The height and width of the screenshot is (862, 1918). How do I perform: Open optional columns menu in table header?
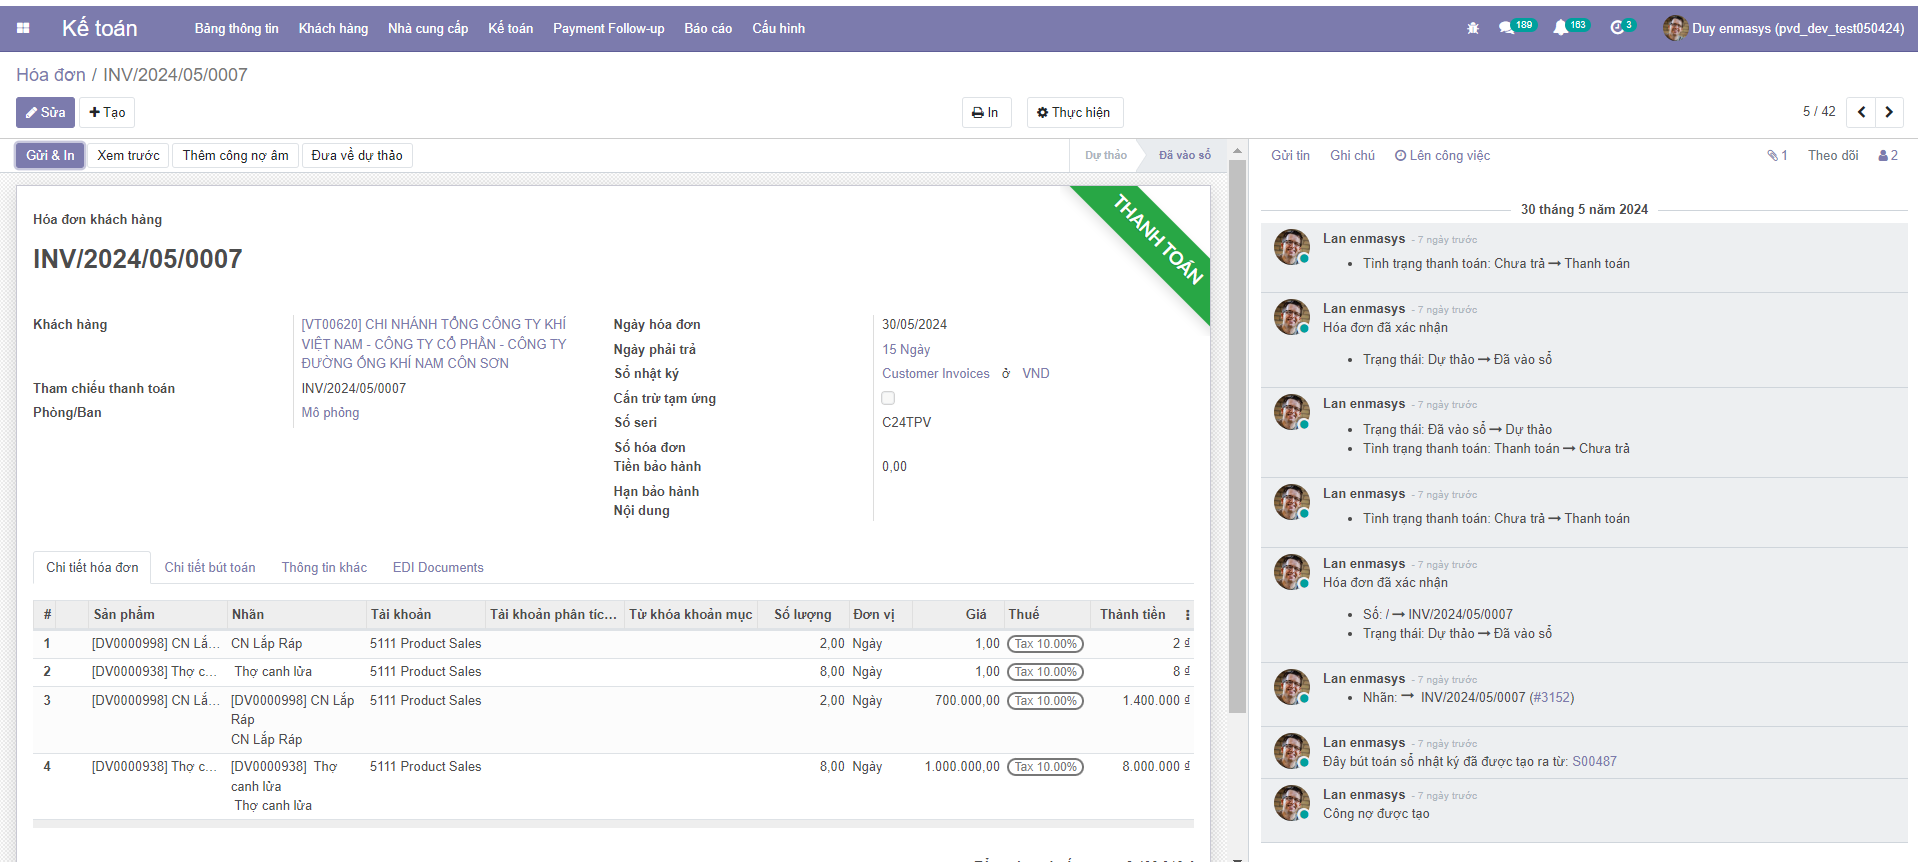tap(1187, 615)
